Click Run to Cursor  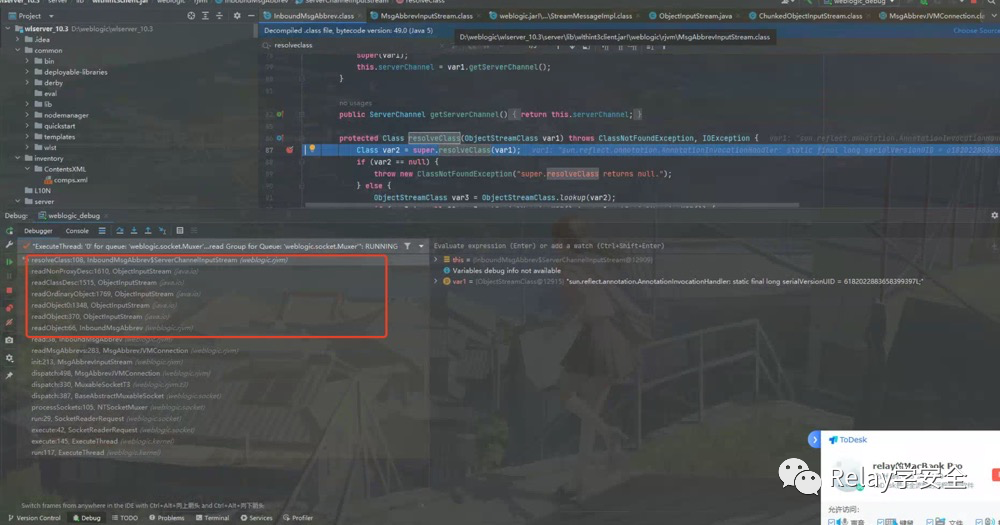162,231
